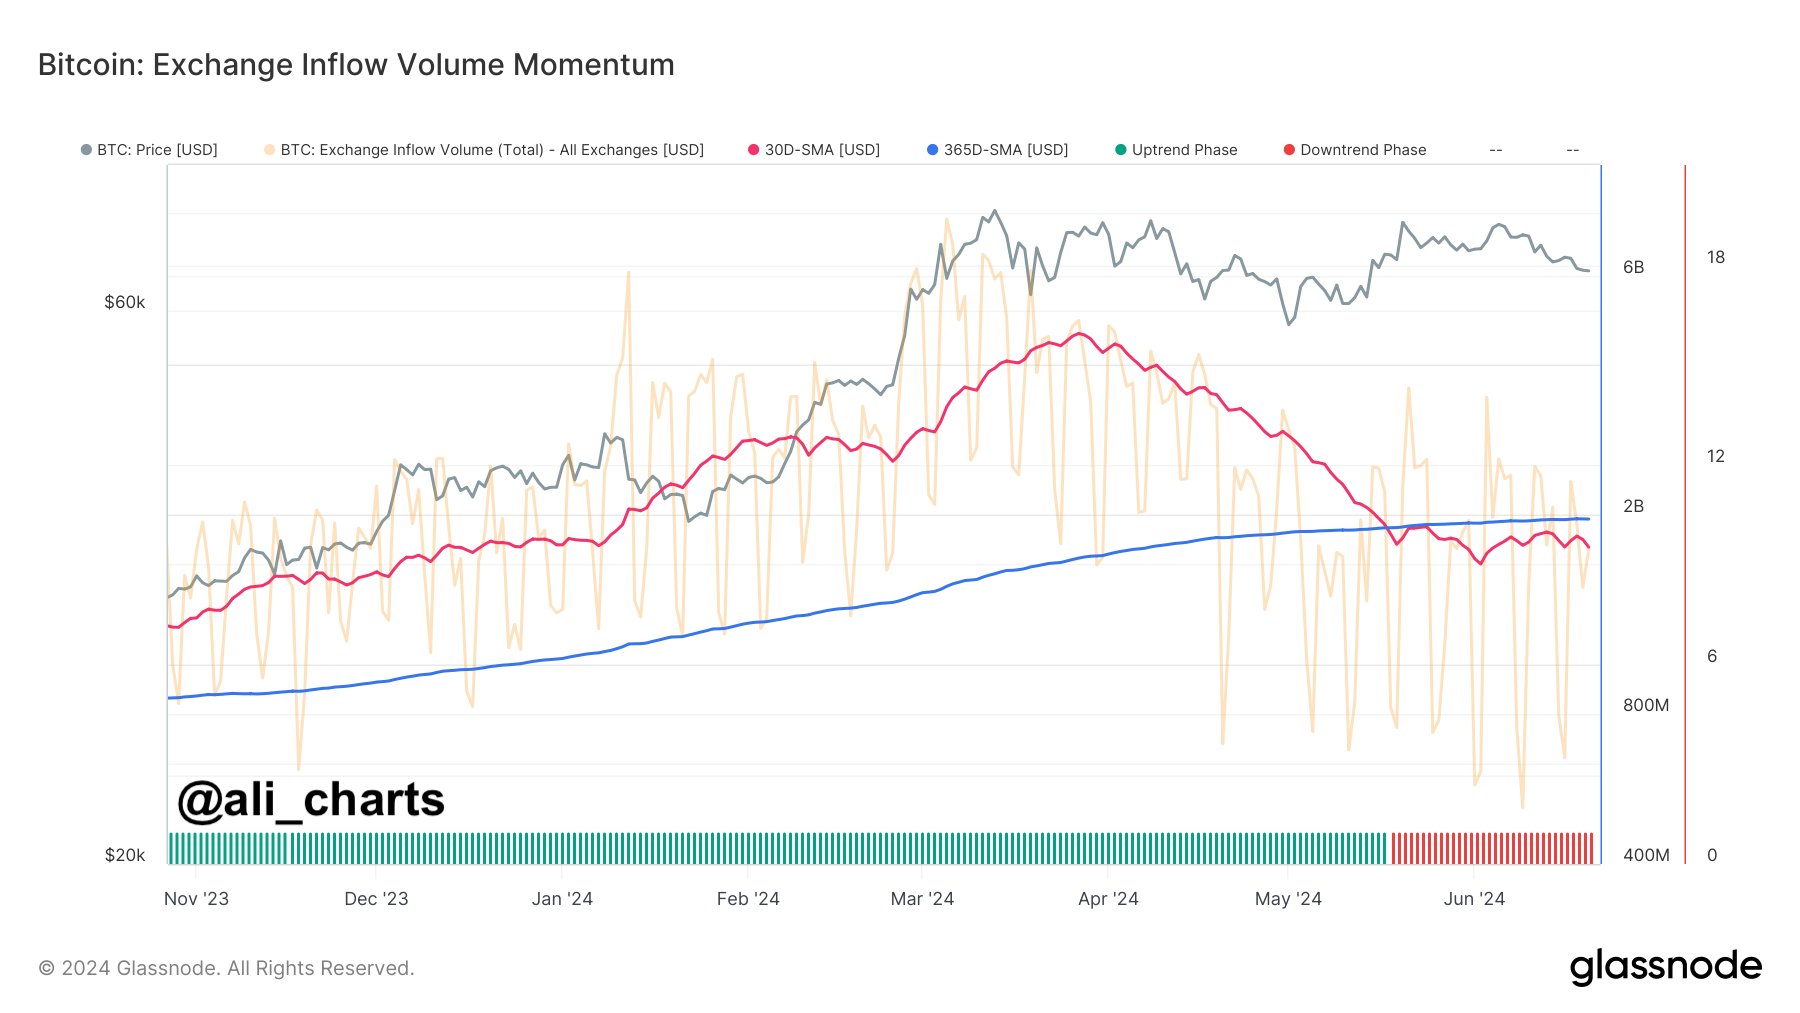Click the Apr '24 x-axis label

click(1108, 899)
